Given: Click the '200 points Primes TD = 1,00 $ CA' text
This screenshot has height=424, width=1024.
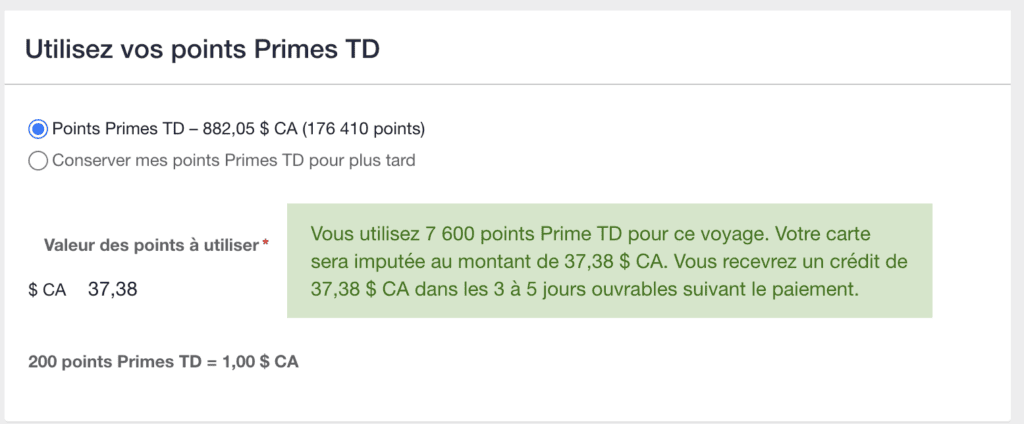Looking at the screenshot, I should click(x=163, y=361).
